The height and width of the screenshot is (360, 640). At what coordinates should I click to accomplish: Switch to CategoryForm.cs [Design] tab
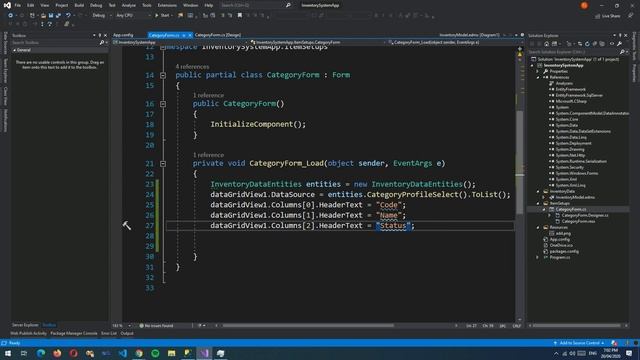click(x=218, y=35)
